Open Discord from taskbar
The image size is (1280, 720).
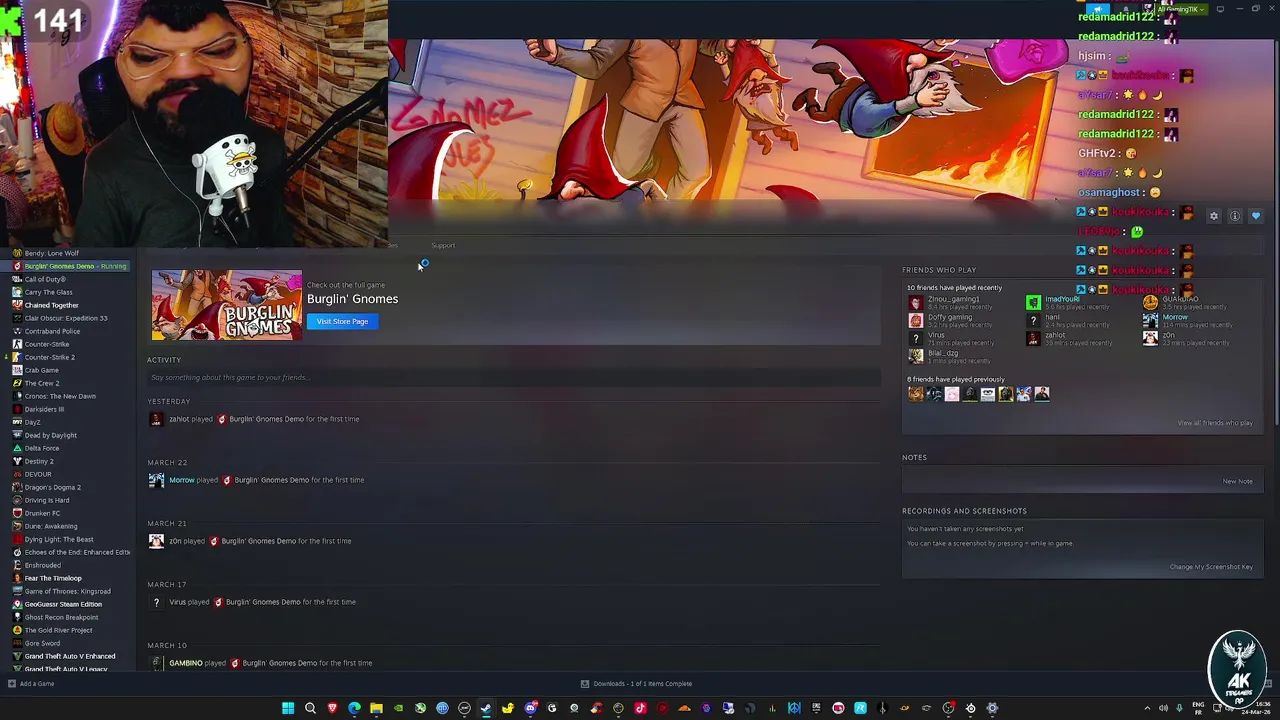530,708
